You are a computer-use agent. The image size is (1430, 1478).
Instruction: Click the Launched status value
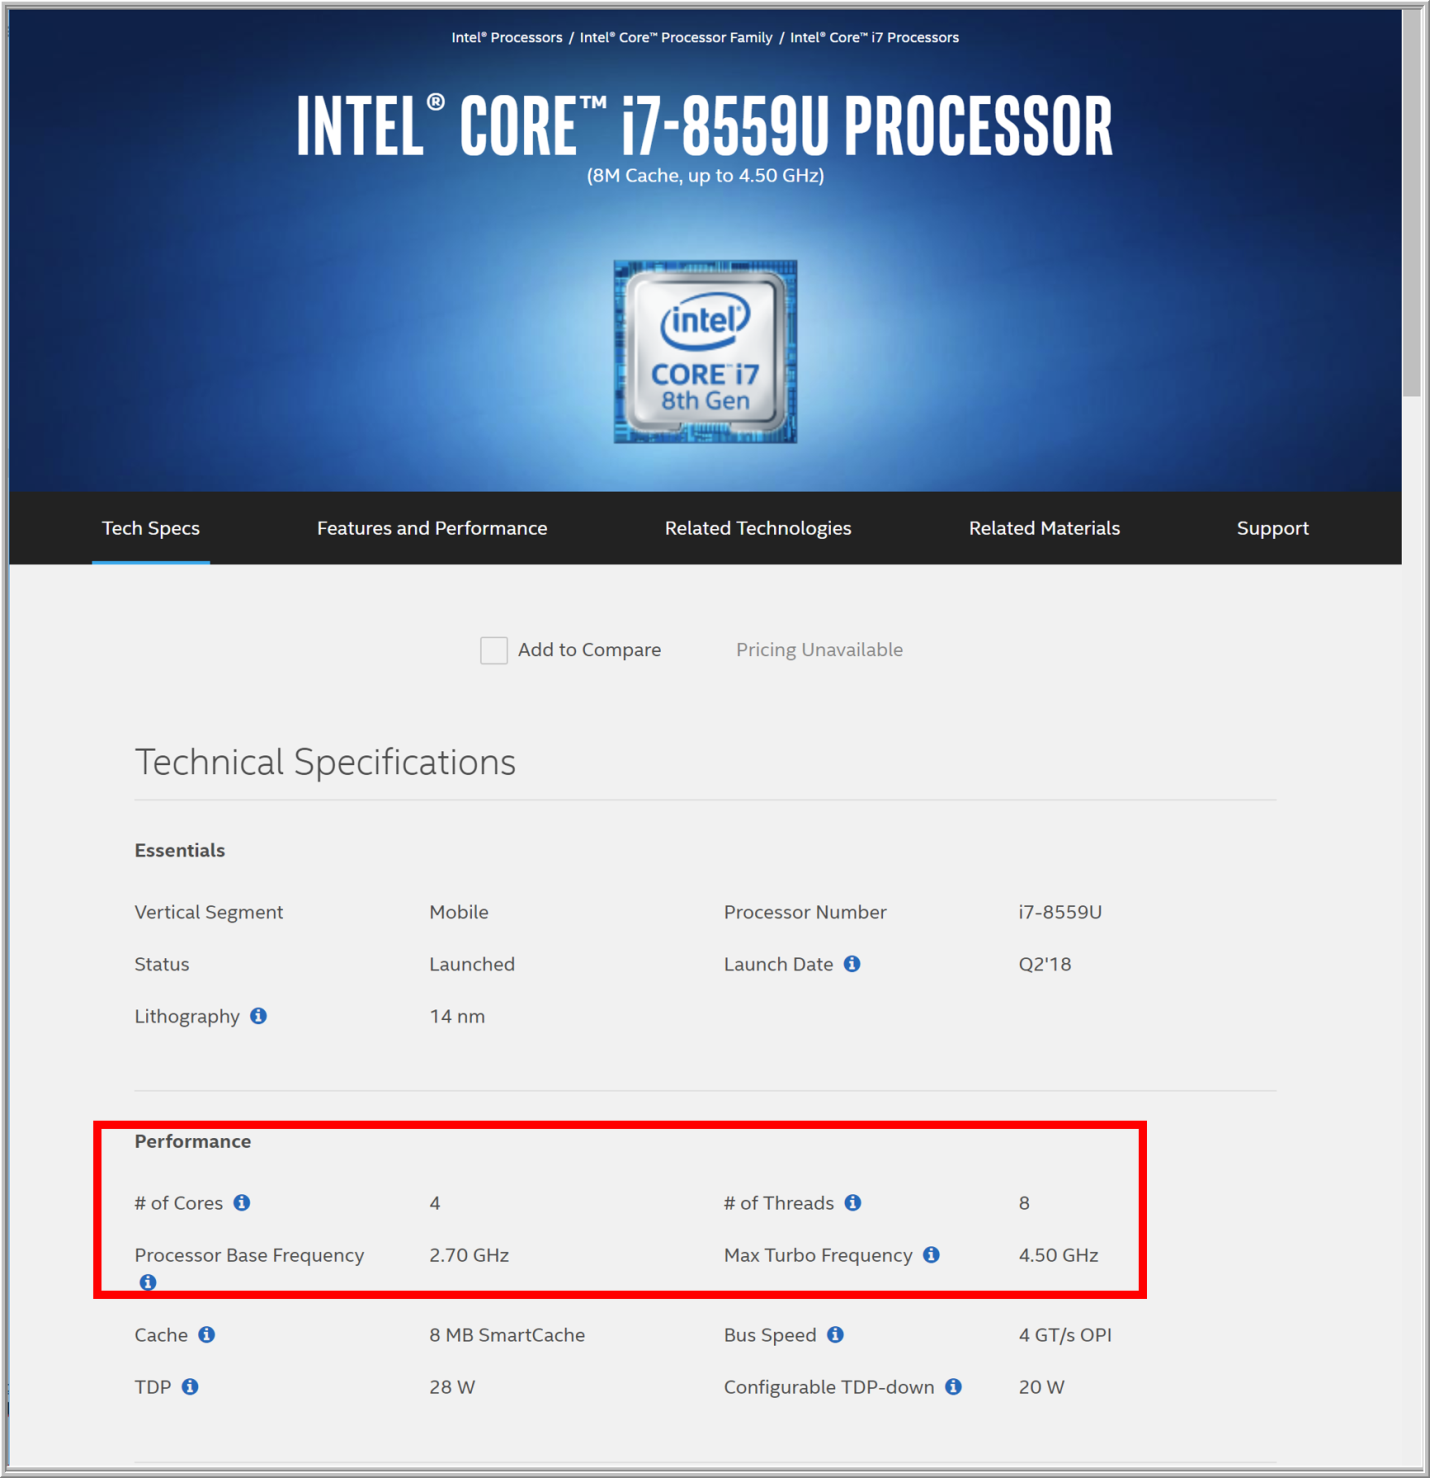[x=472, y=964]
